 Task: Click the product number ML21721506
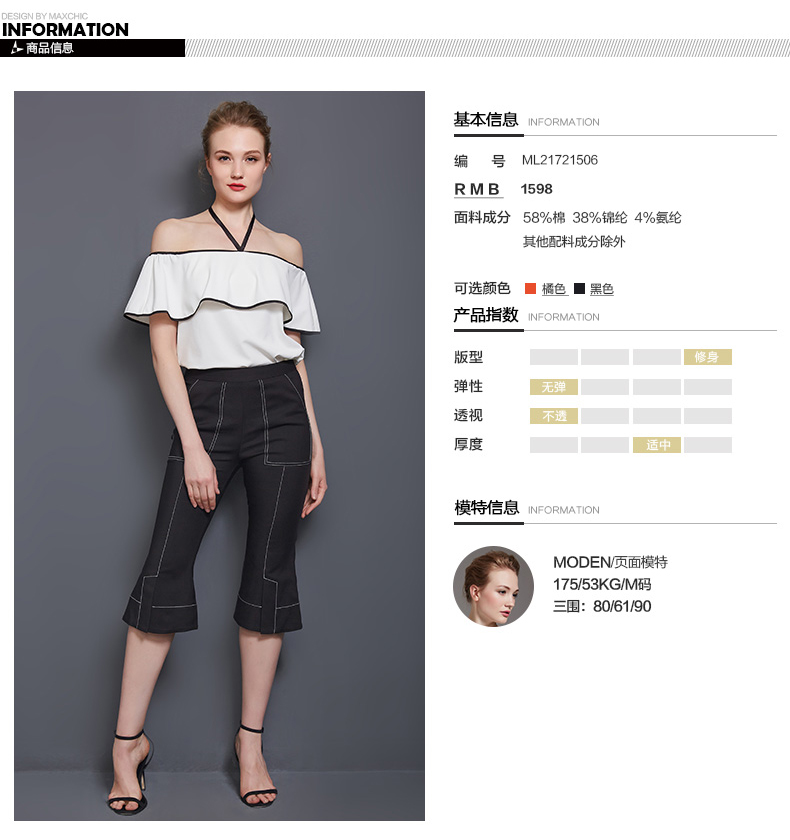pos(560,160)
